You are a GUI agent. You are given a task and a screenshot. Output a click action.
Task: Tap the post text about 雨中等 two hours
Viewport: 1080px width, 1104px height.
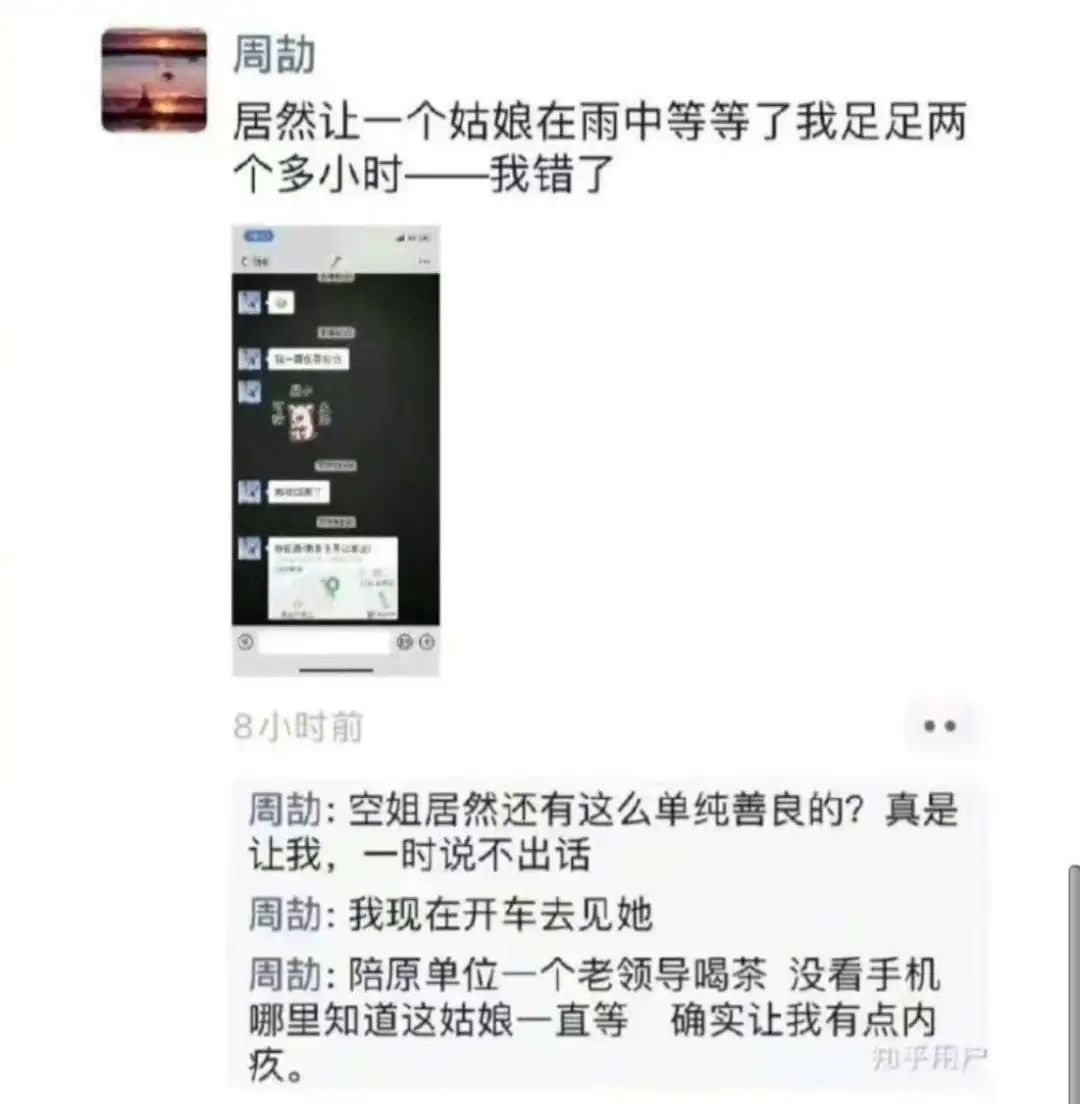click(599, 148)
